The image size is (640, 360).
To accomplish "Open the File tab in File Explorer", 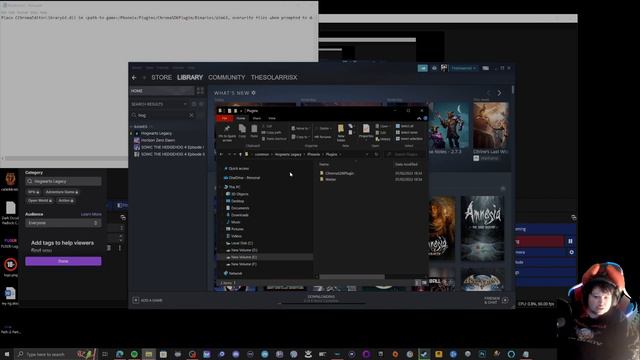I will [x=224, y=118].
